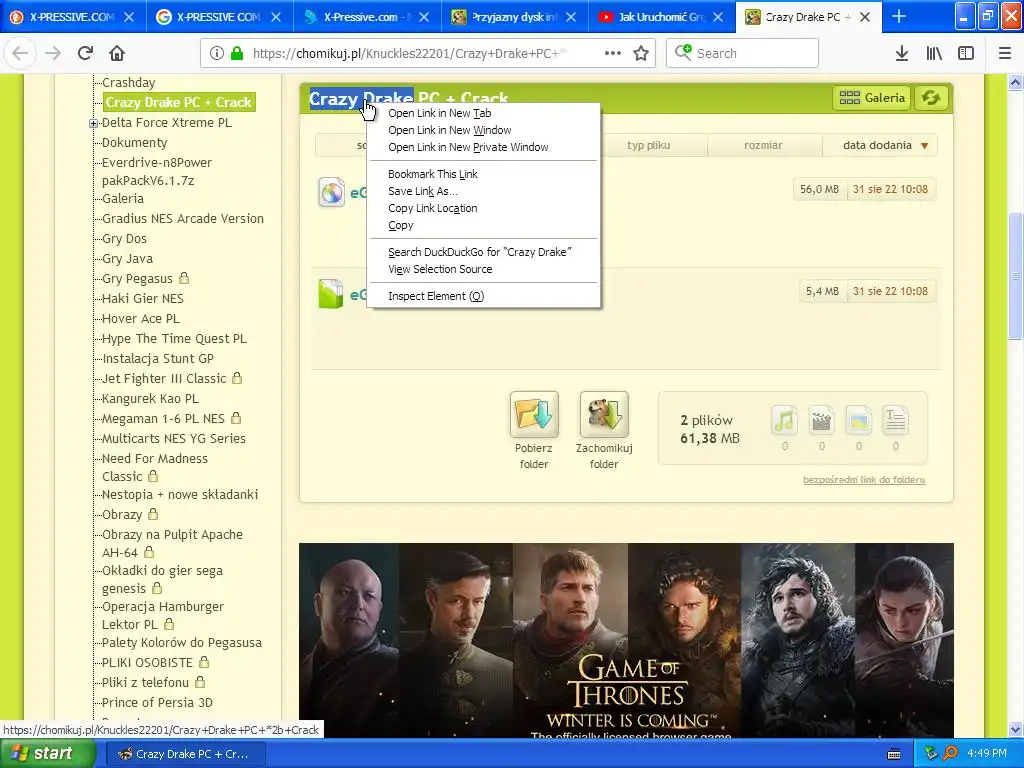Click the taskbar search magnifier tray icon
This screenshot has width=1024, height=768.
[x=950, y=754]
